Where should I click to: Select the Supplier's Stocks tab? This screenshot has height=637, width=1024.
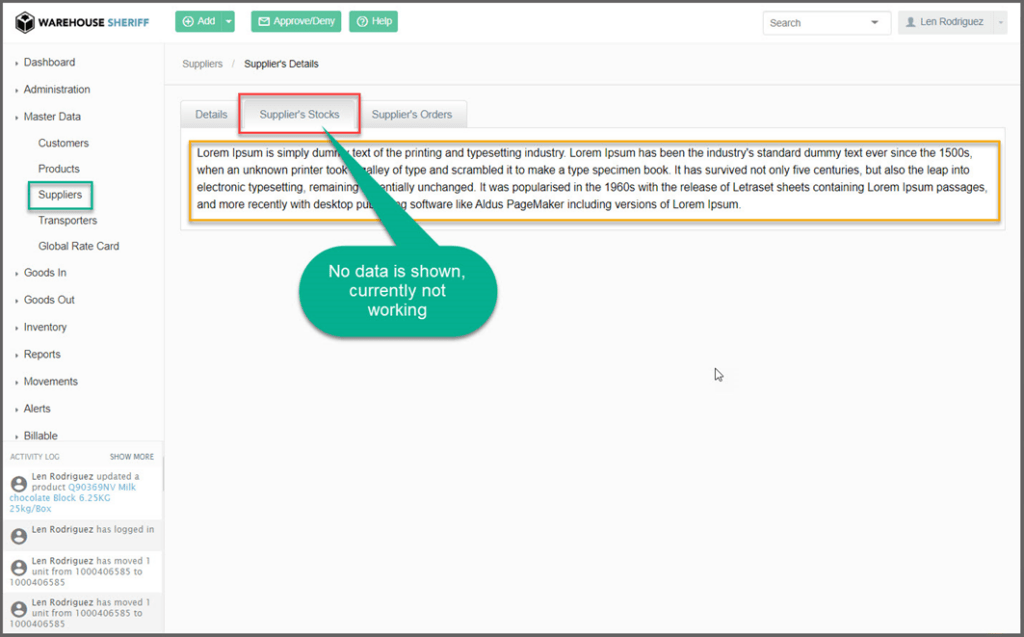(299, 114)
